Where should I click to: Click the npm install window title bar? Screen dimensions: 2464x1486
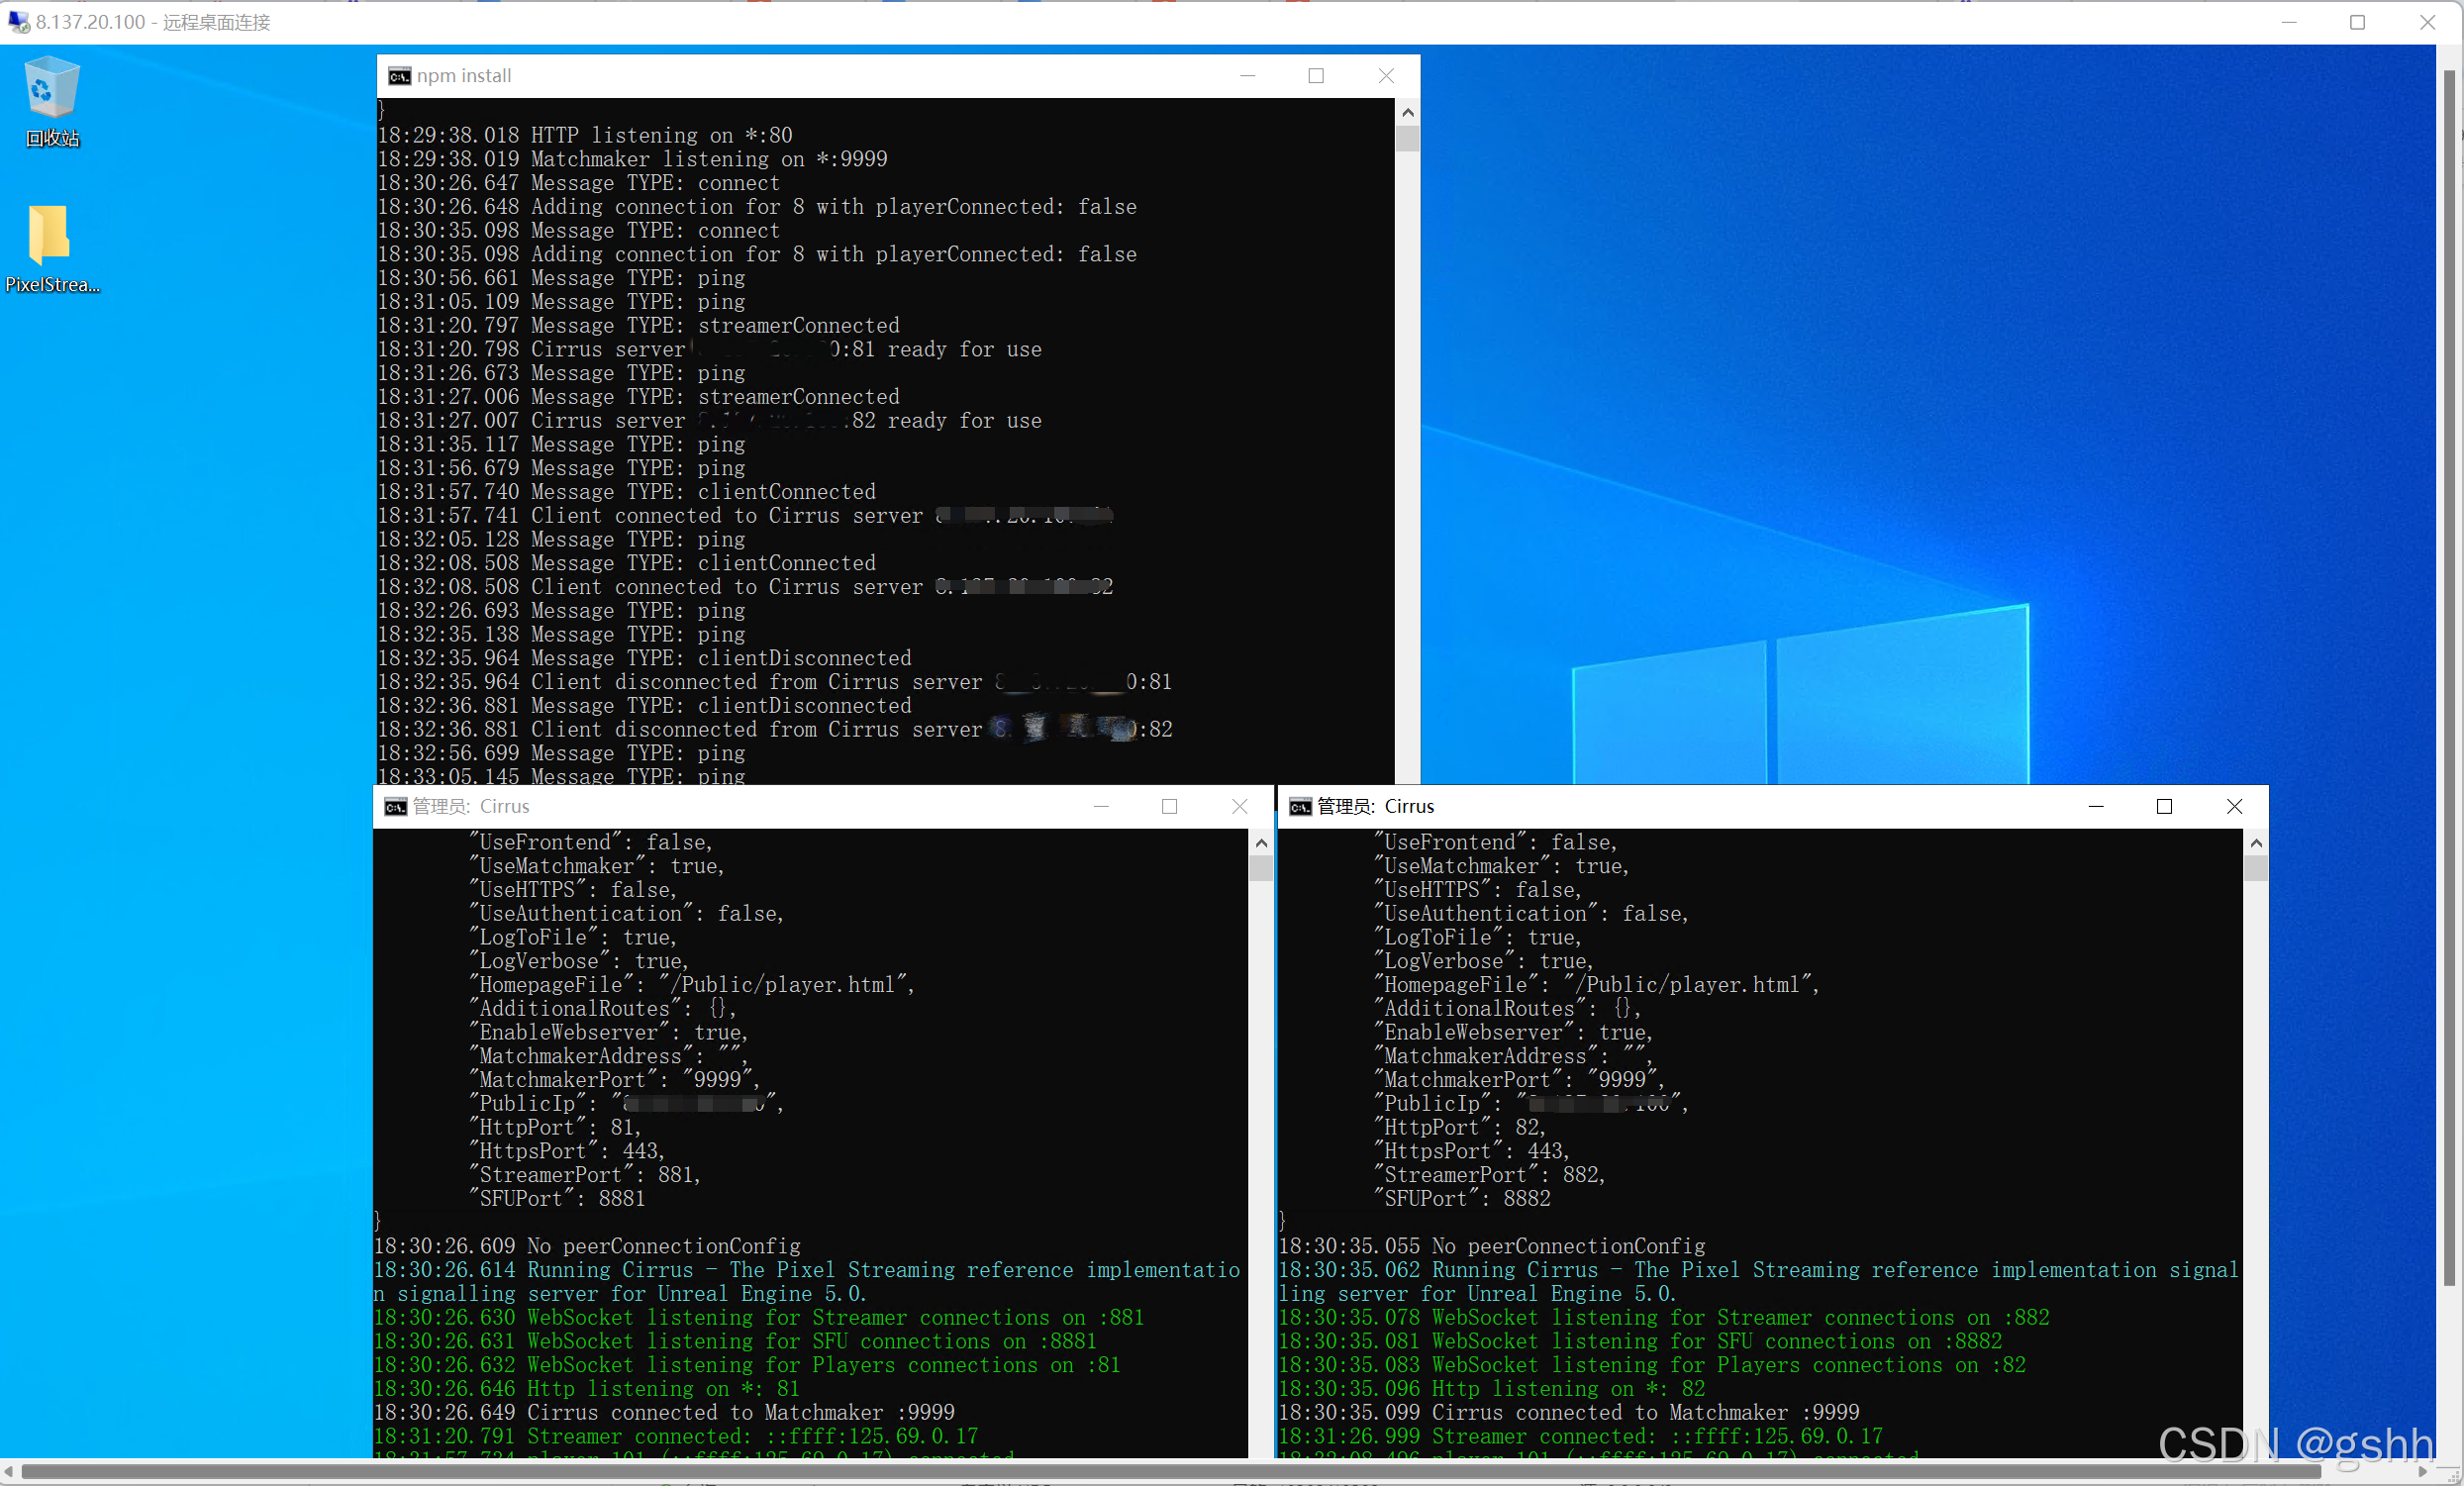(800, 76)
